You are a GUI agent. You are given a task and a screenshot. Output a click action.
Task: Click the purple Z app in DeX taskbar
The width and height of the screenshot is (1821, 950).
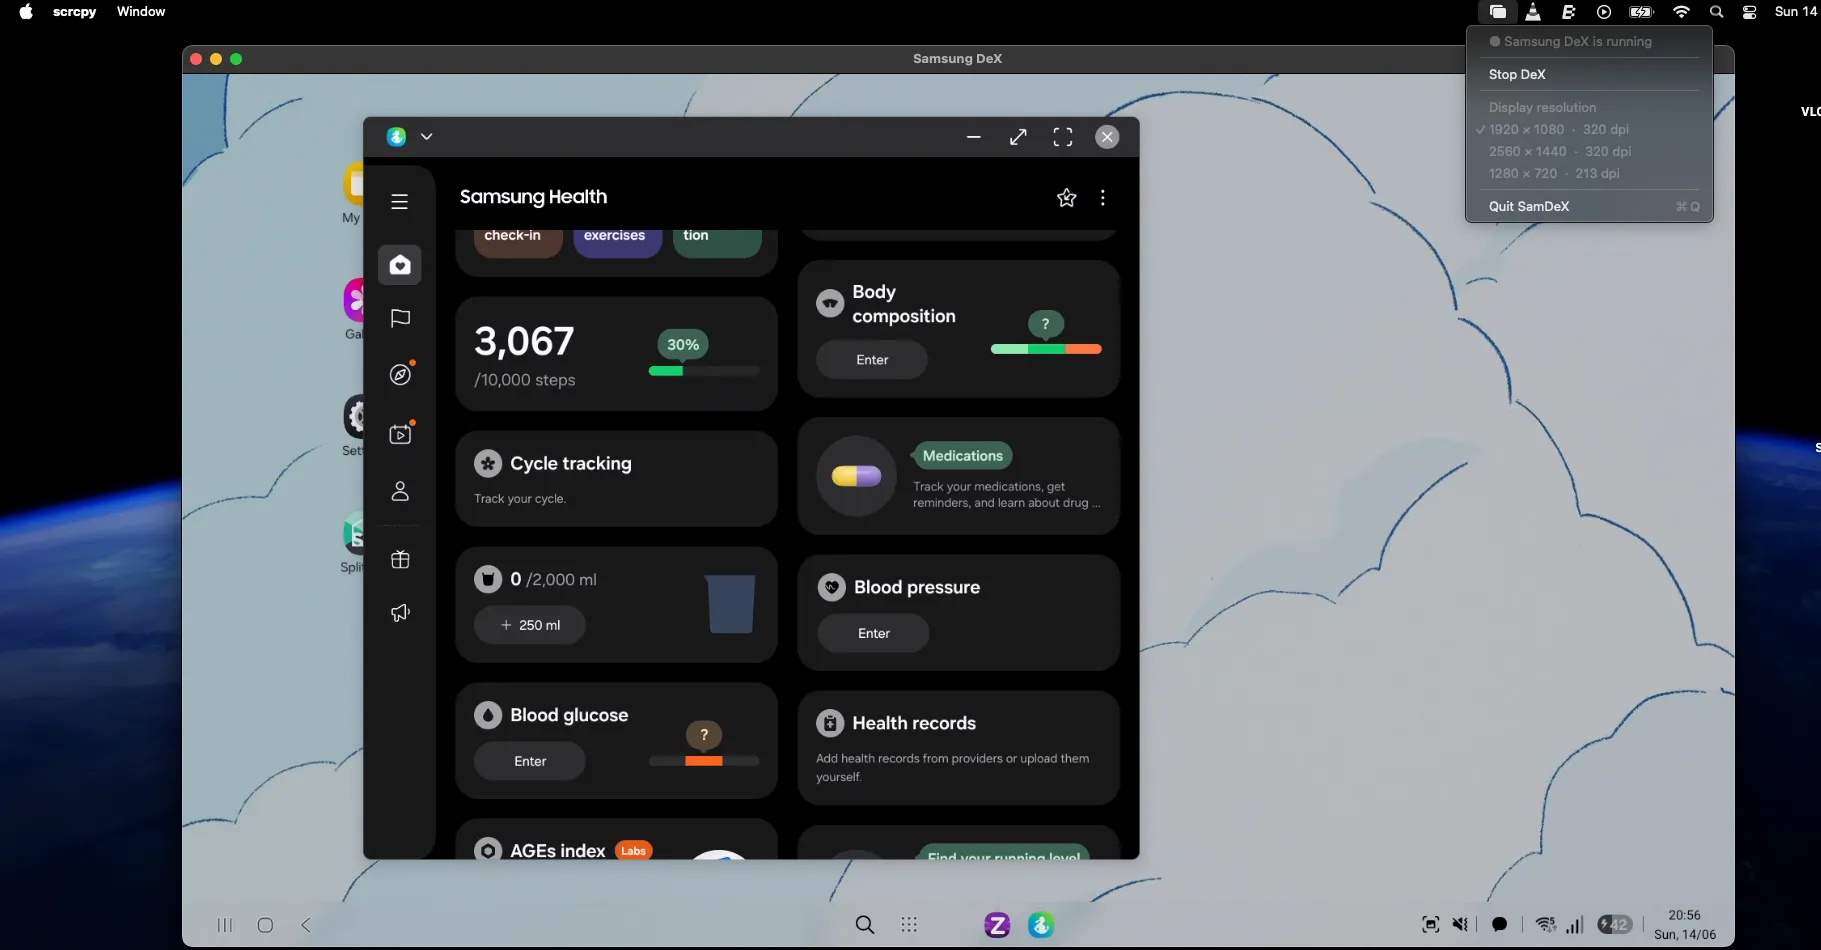(997, 925)
